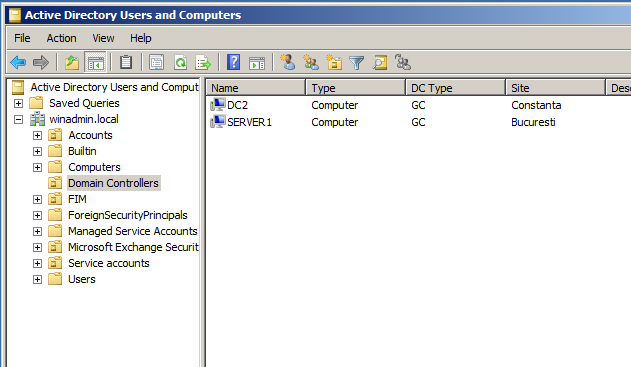Toggle Show/Hide Action Pane icon

[x=257, y=63]
